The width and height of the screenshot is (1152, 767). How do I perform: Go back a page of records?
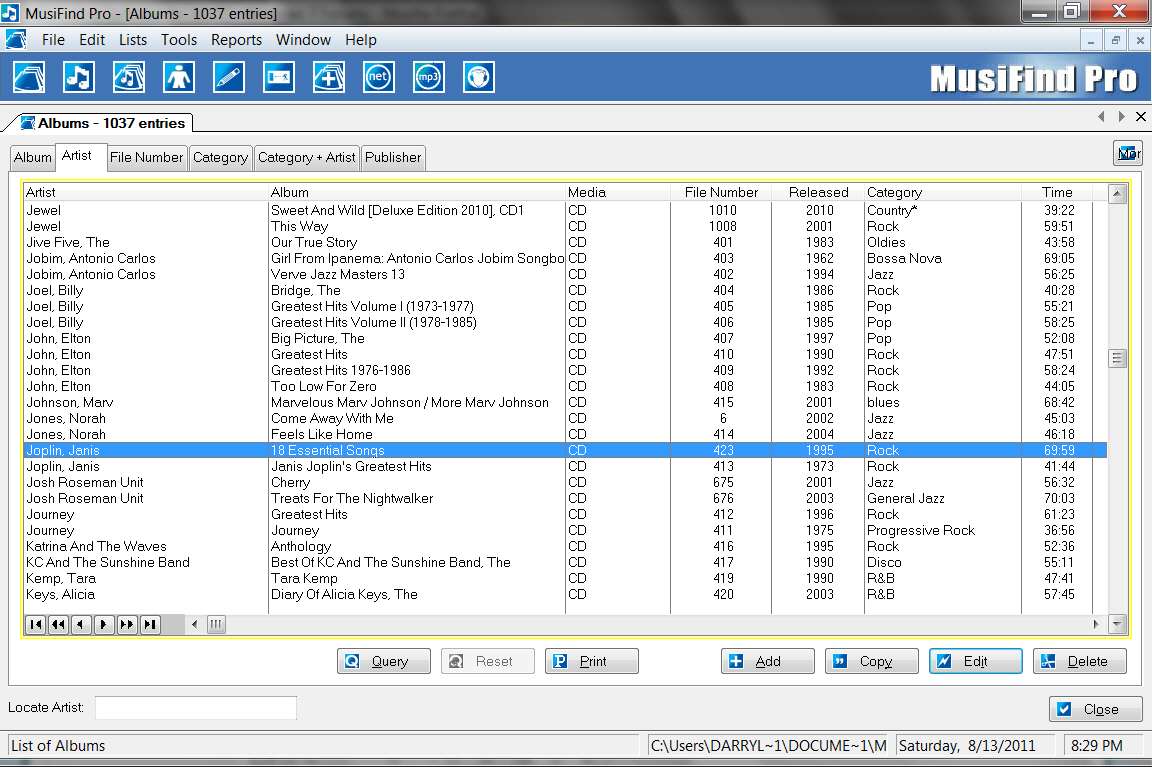tap(58, 624)
